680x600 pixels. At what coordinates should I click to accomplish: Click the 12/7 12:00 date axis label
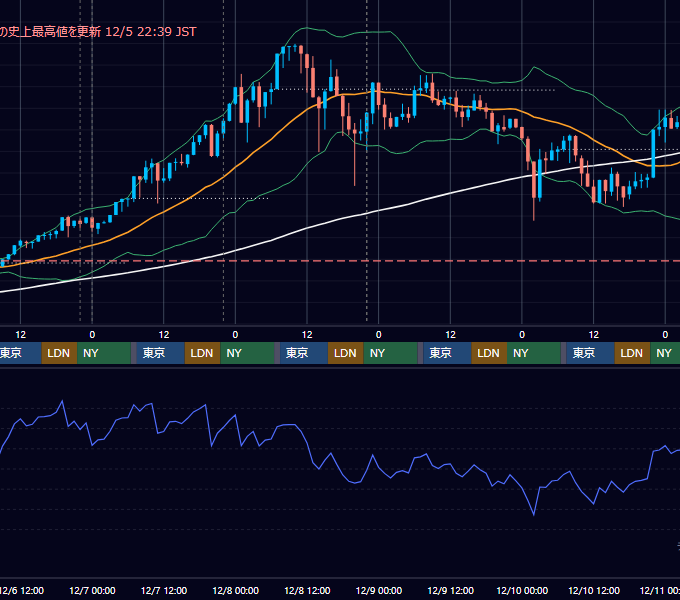164,590
